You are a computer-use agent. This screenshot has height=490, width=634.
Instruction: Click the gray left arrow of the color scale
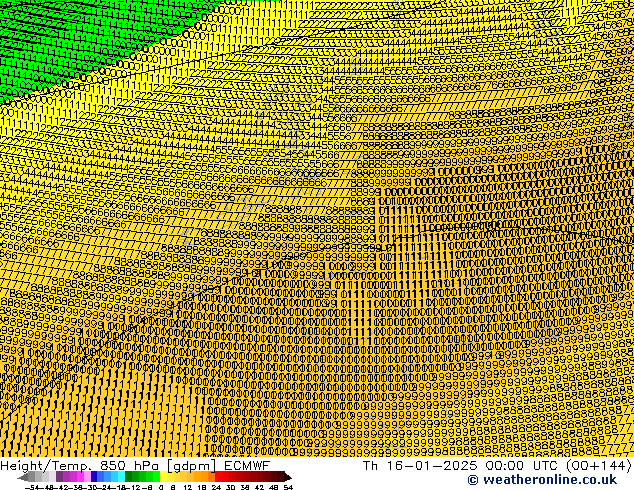[23, 477]
